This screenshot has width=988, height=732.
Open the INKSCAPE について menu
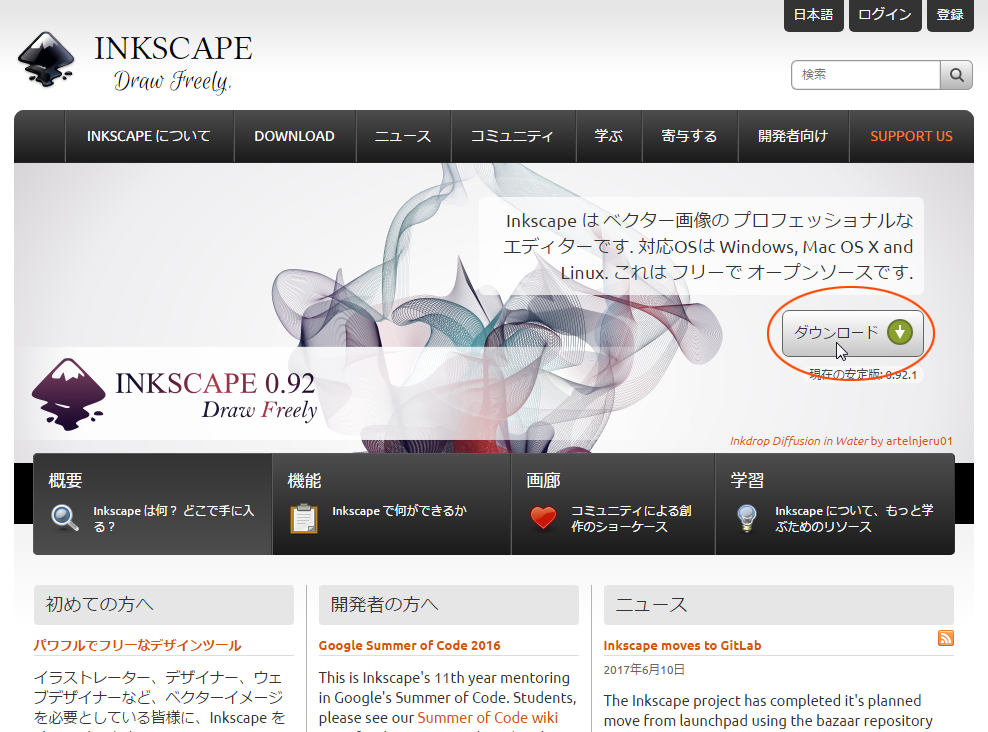[149, 136]
